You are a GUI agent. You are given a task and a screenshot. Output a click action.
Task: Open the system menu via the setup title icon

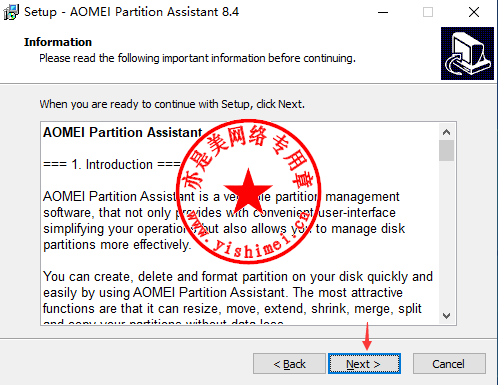tap(11, 12)
